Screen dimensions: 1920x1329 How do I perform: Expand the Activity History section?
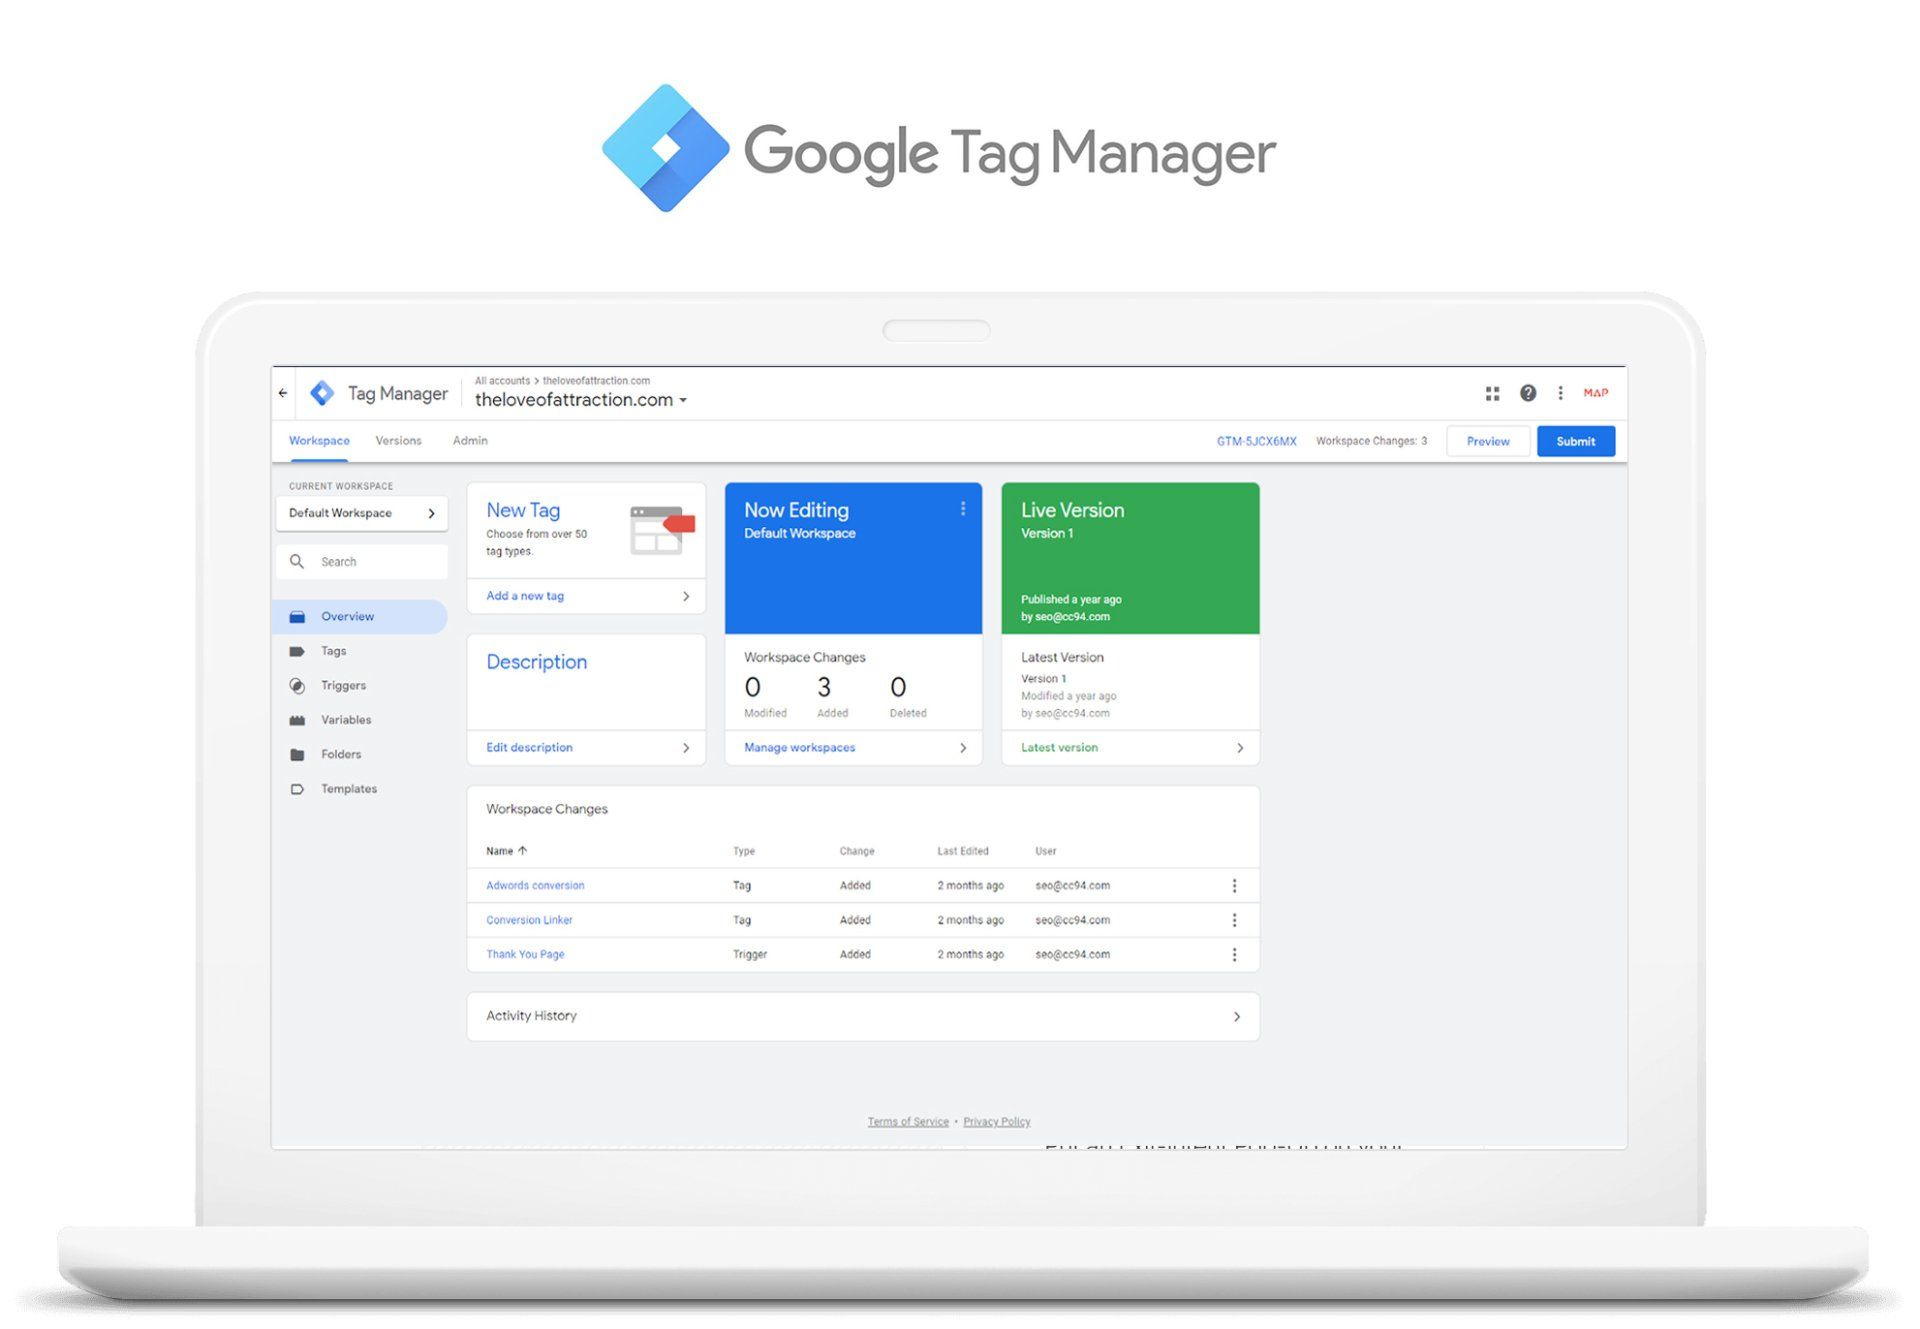(863, 1016)
